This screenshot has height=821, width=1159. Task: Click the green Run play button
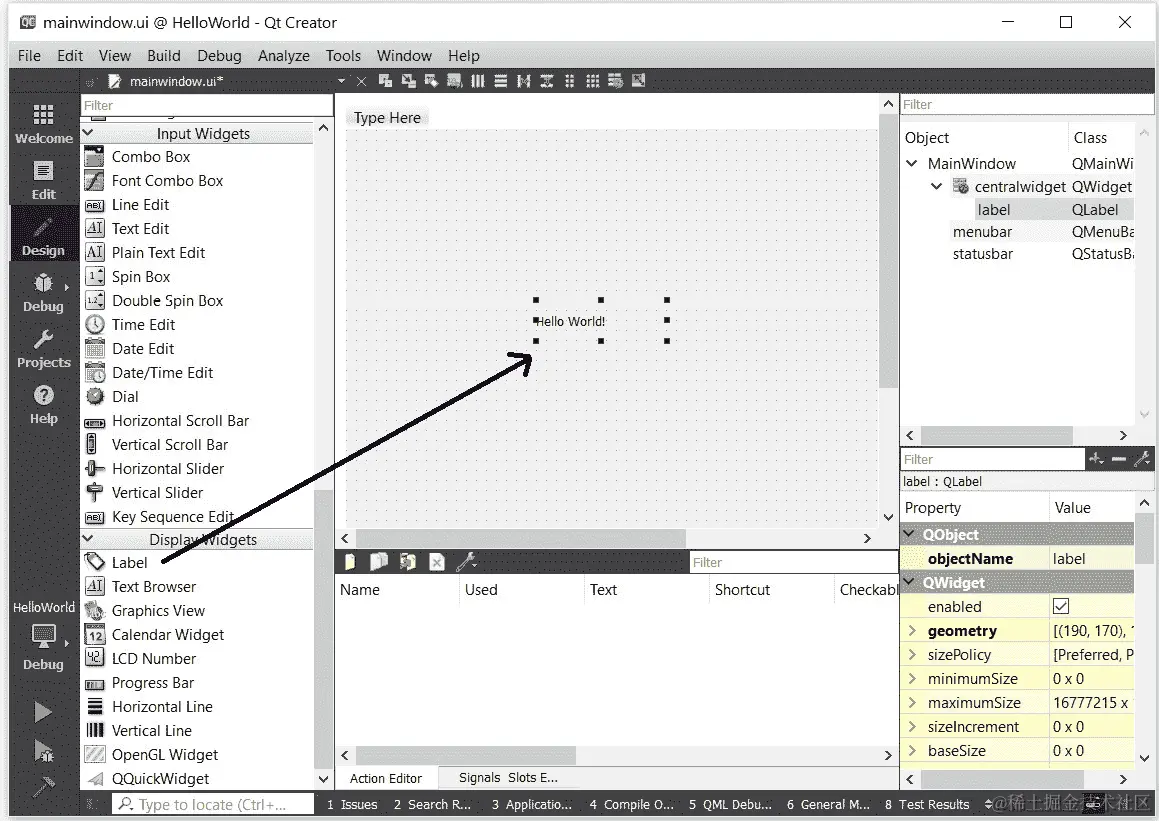[43, 712]
